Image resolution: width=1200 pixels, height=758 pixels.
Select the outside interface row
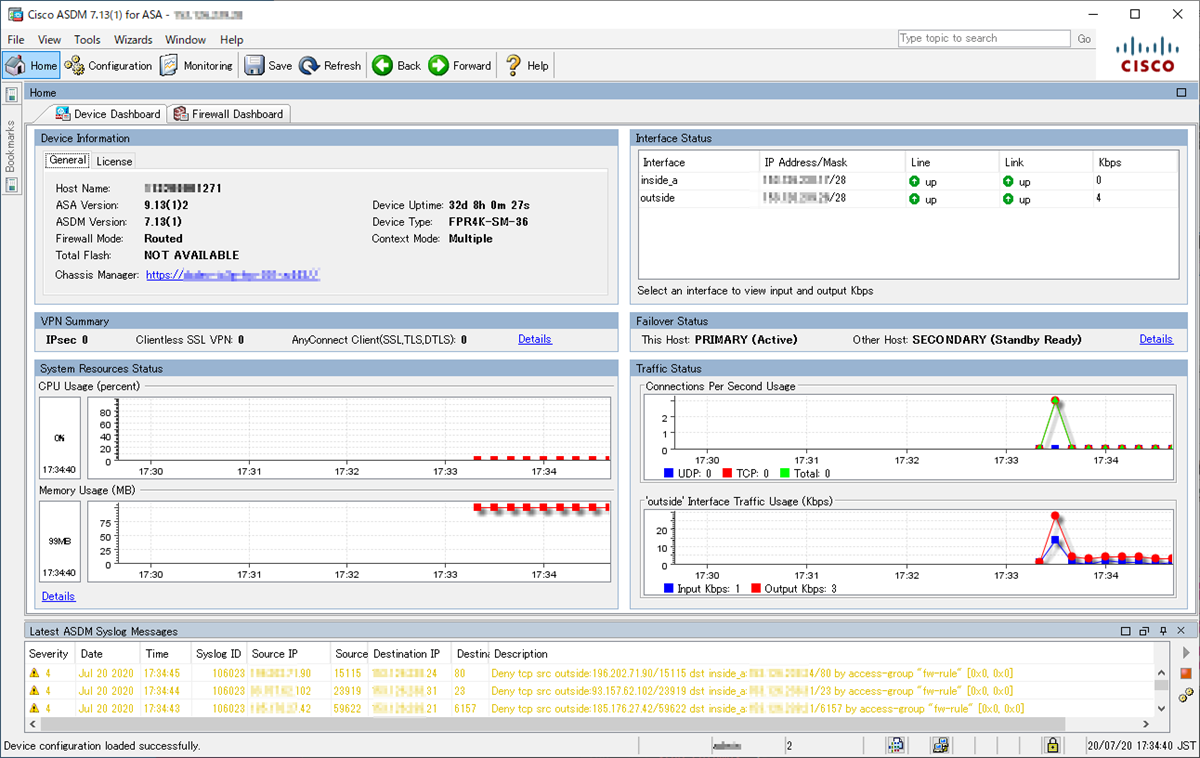point(908,198)
